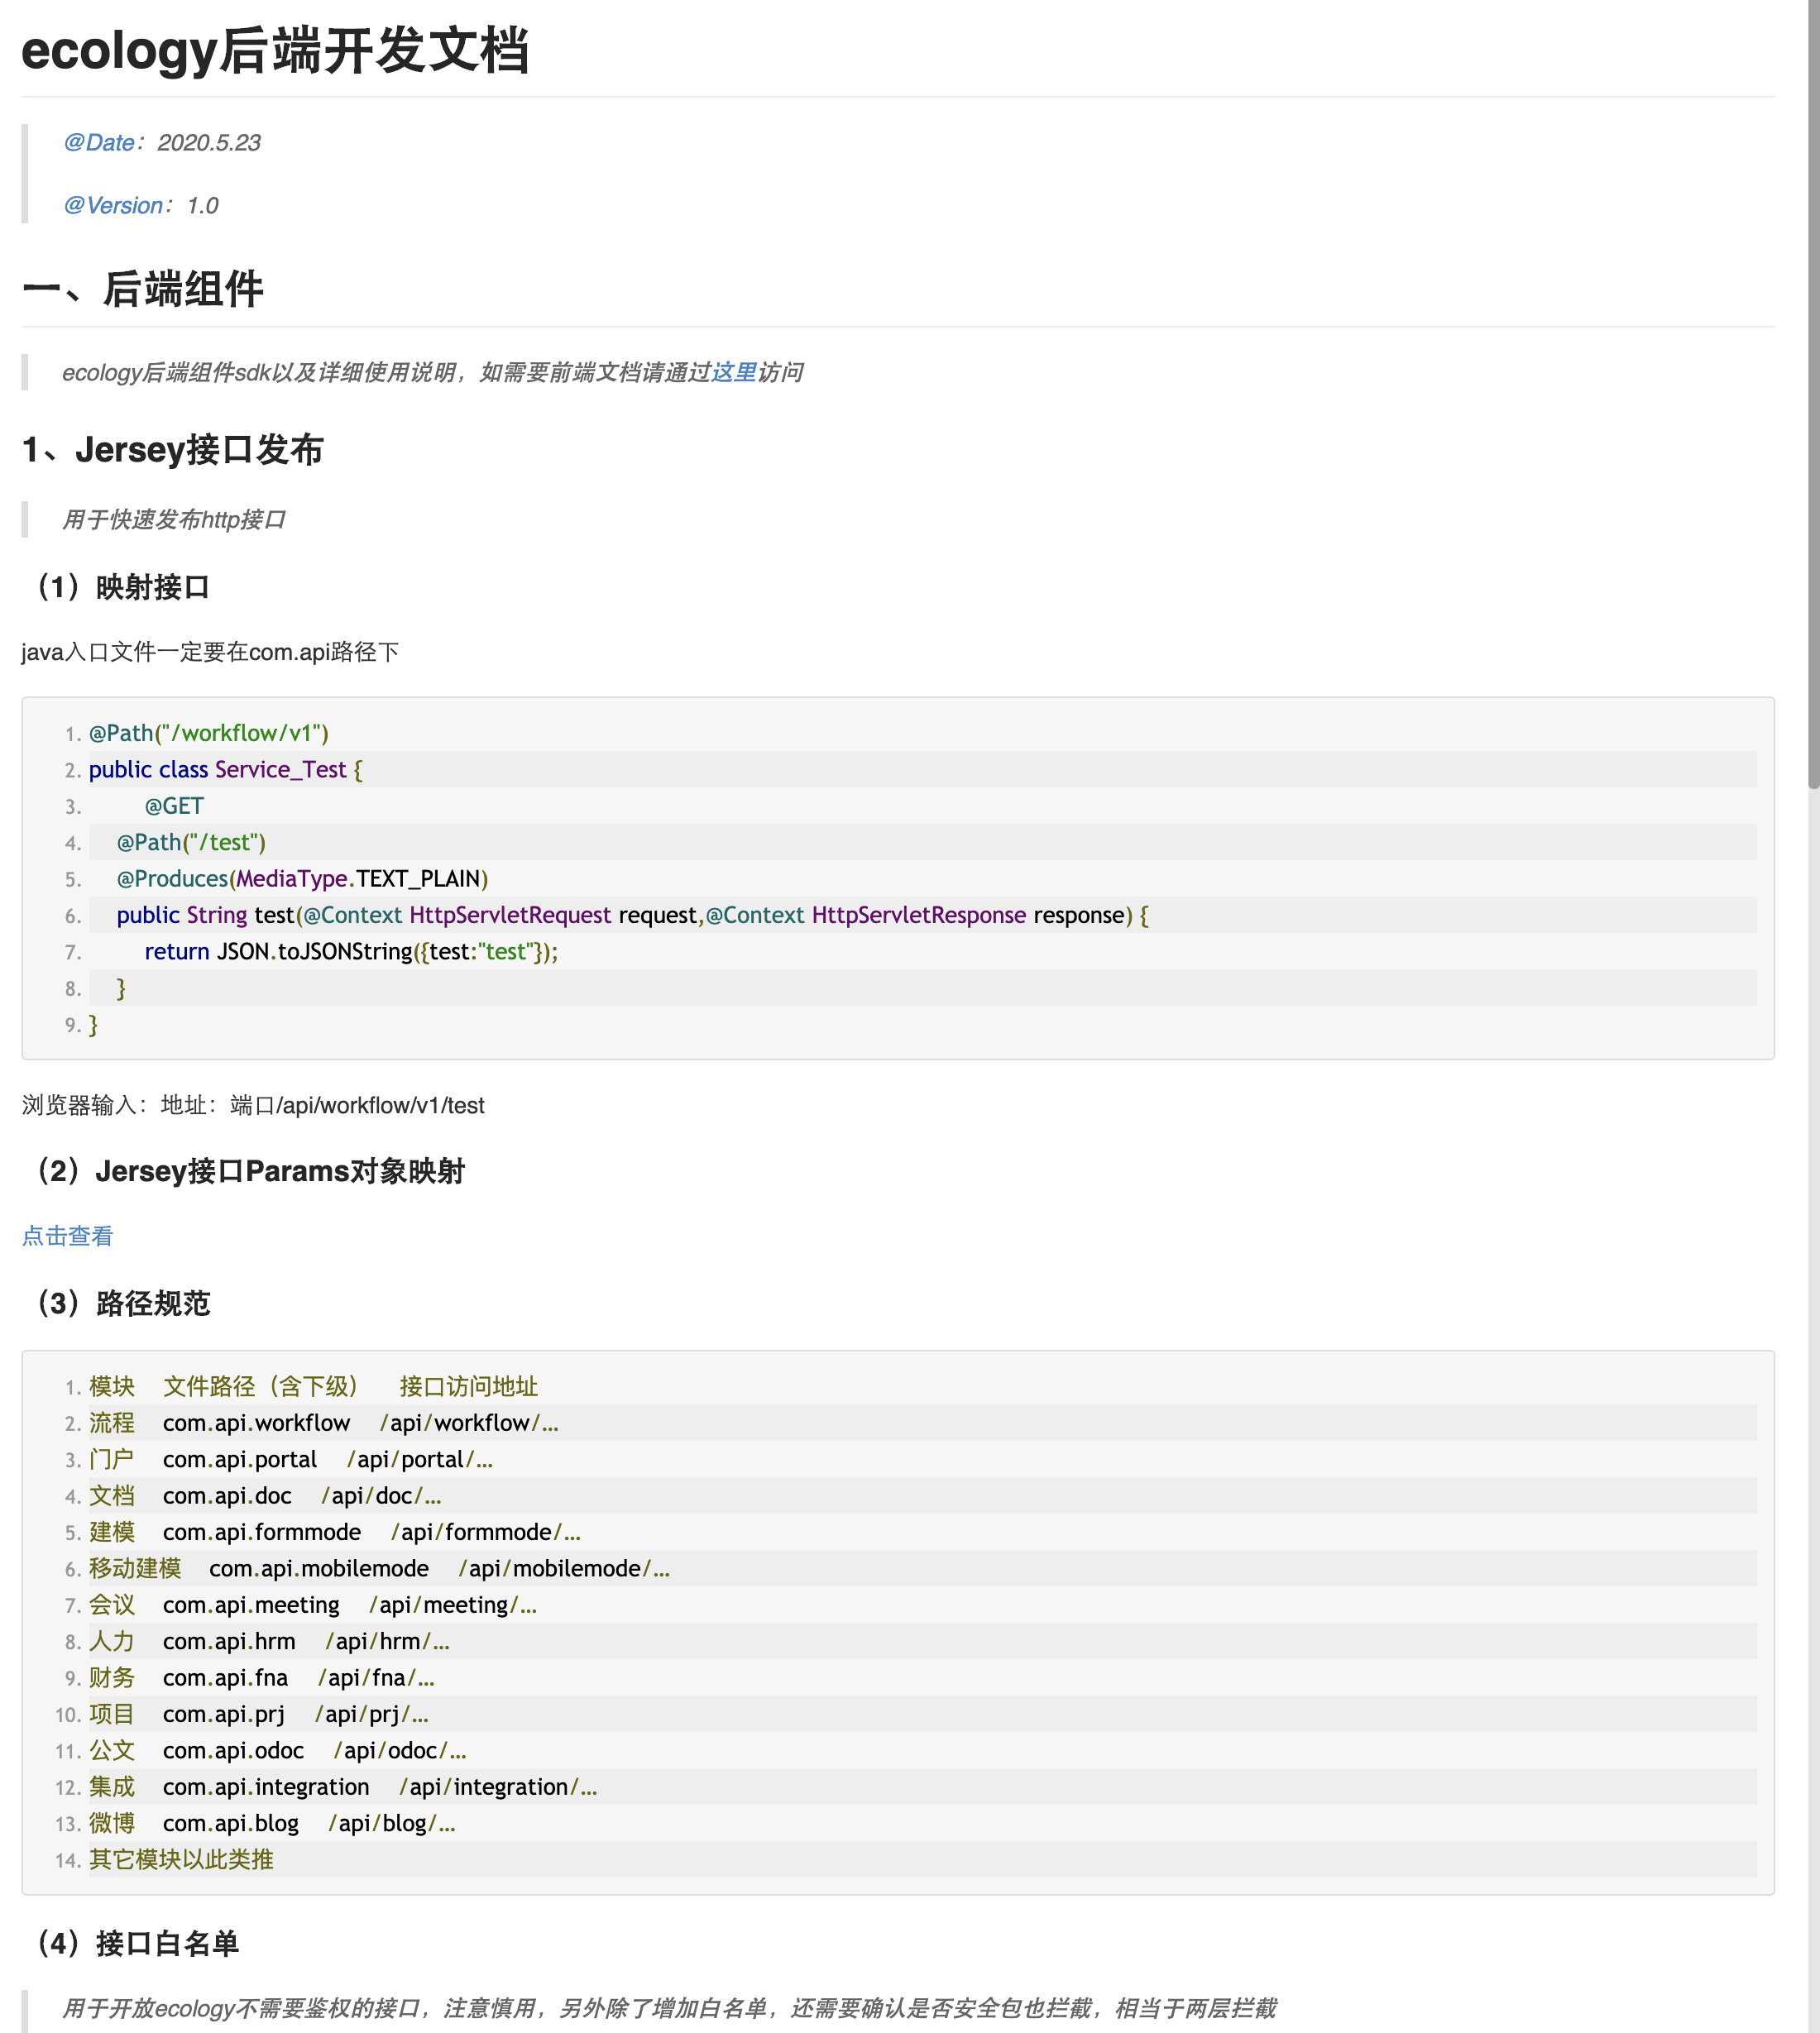Viewport: 1820px width, 2033px height.
Task: Click the (4) 接口白名单 subheading
Action: point(137,1943)
